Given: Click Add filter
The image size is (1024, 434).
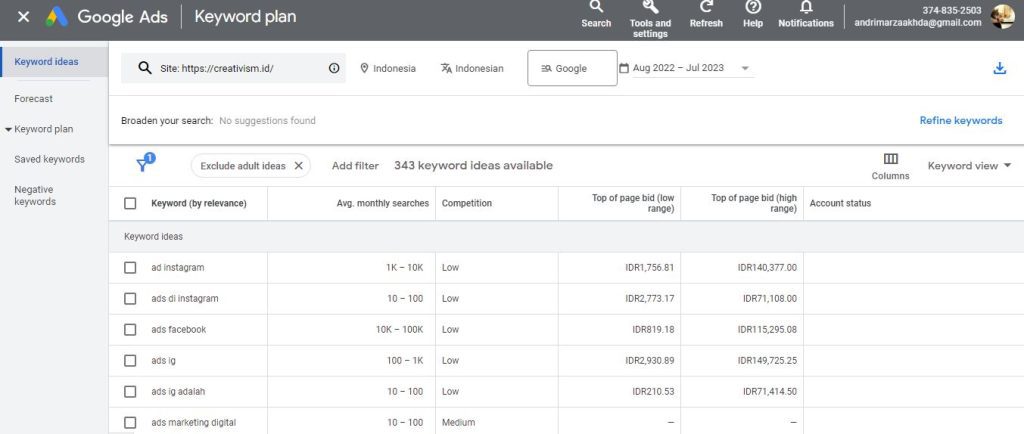Looking at the screenshot, I should point(355,166).
